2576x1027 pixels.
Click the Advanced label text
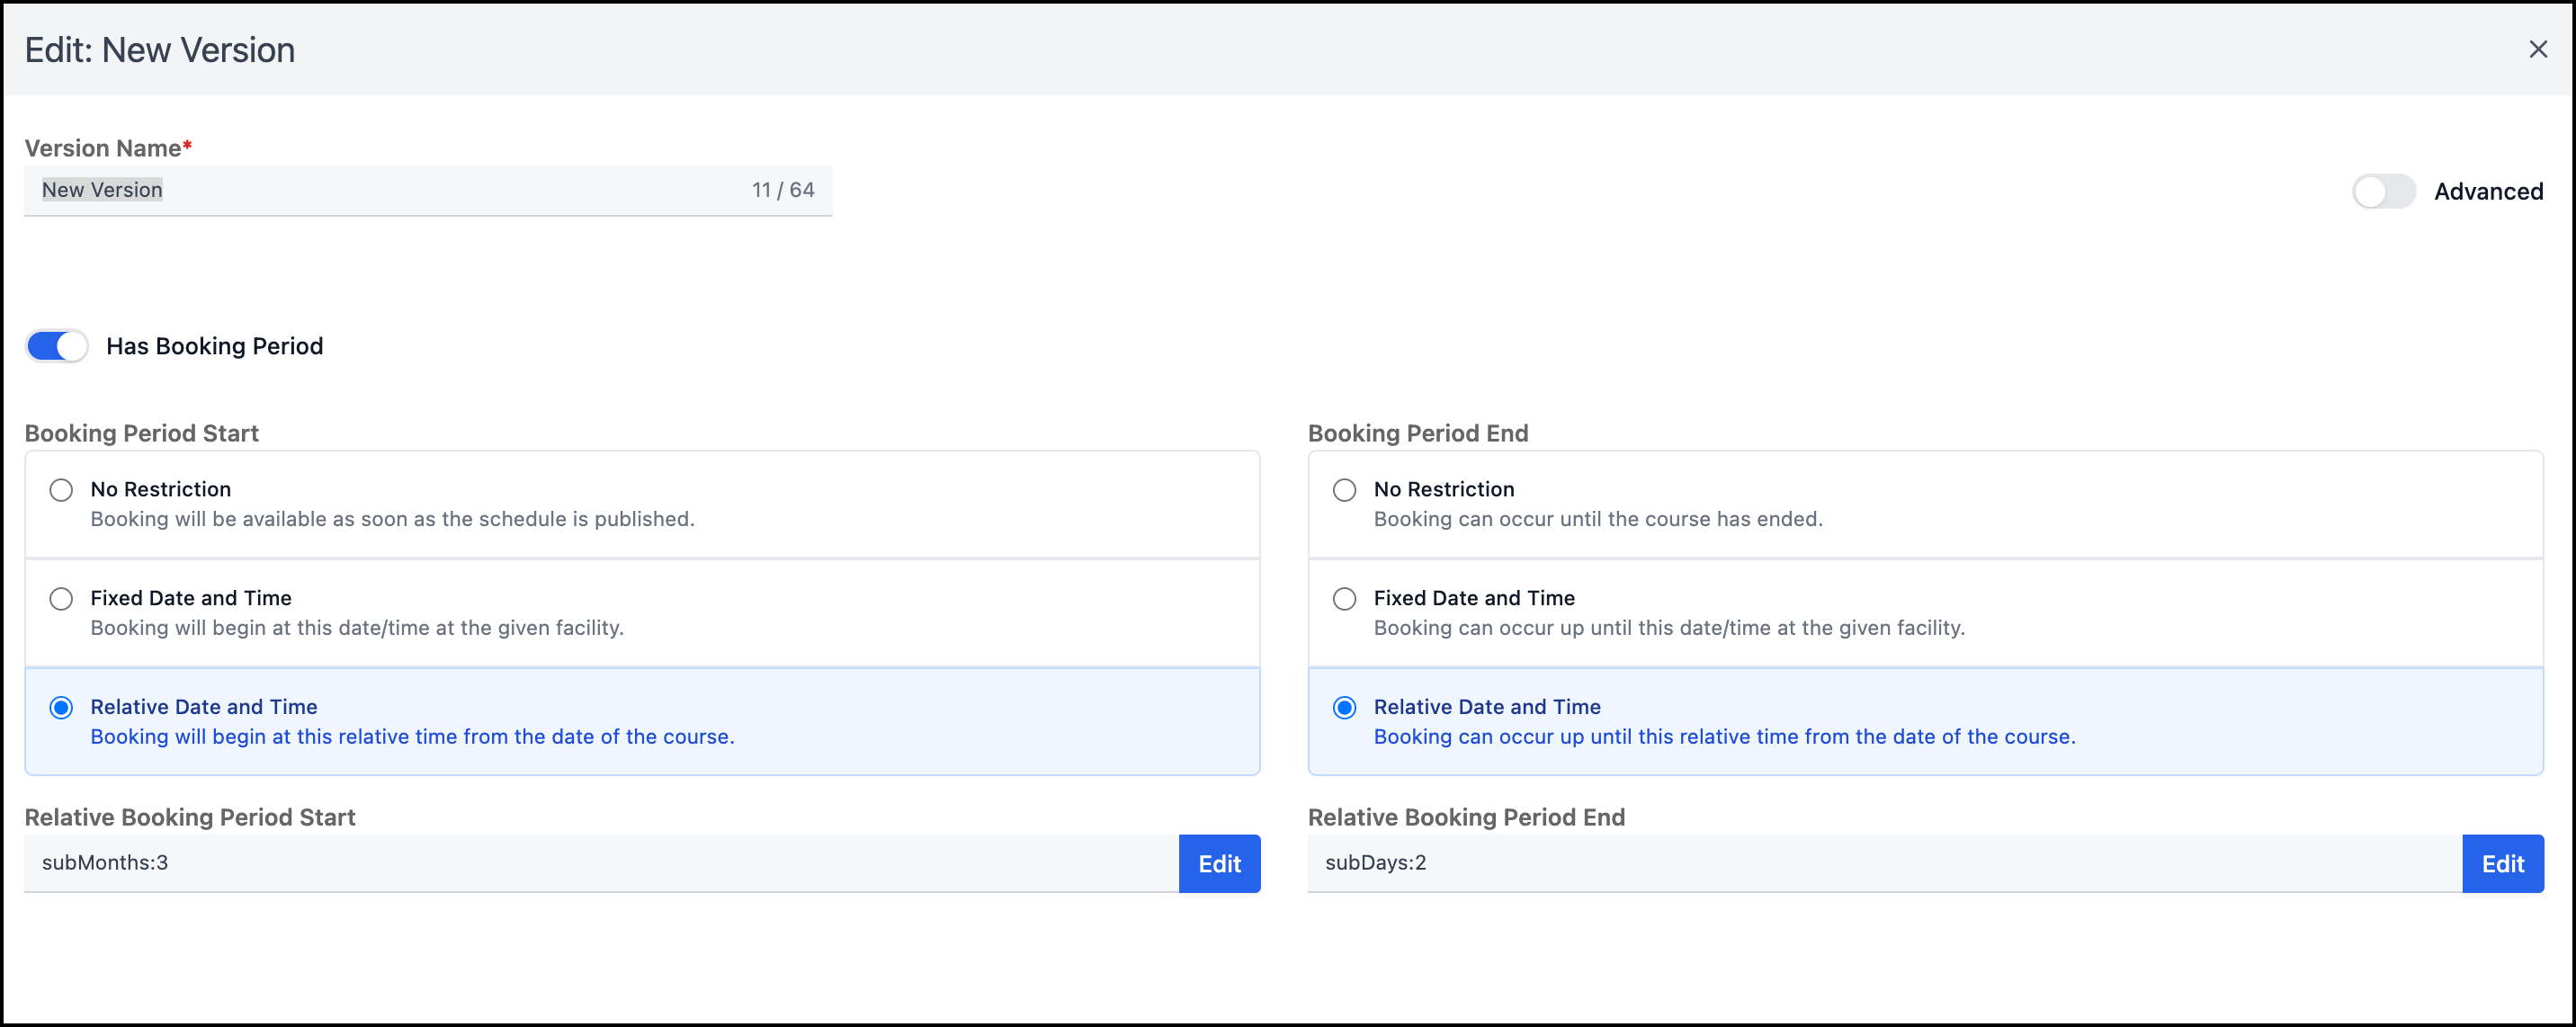(2488, 191)
